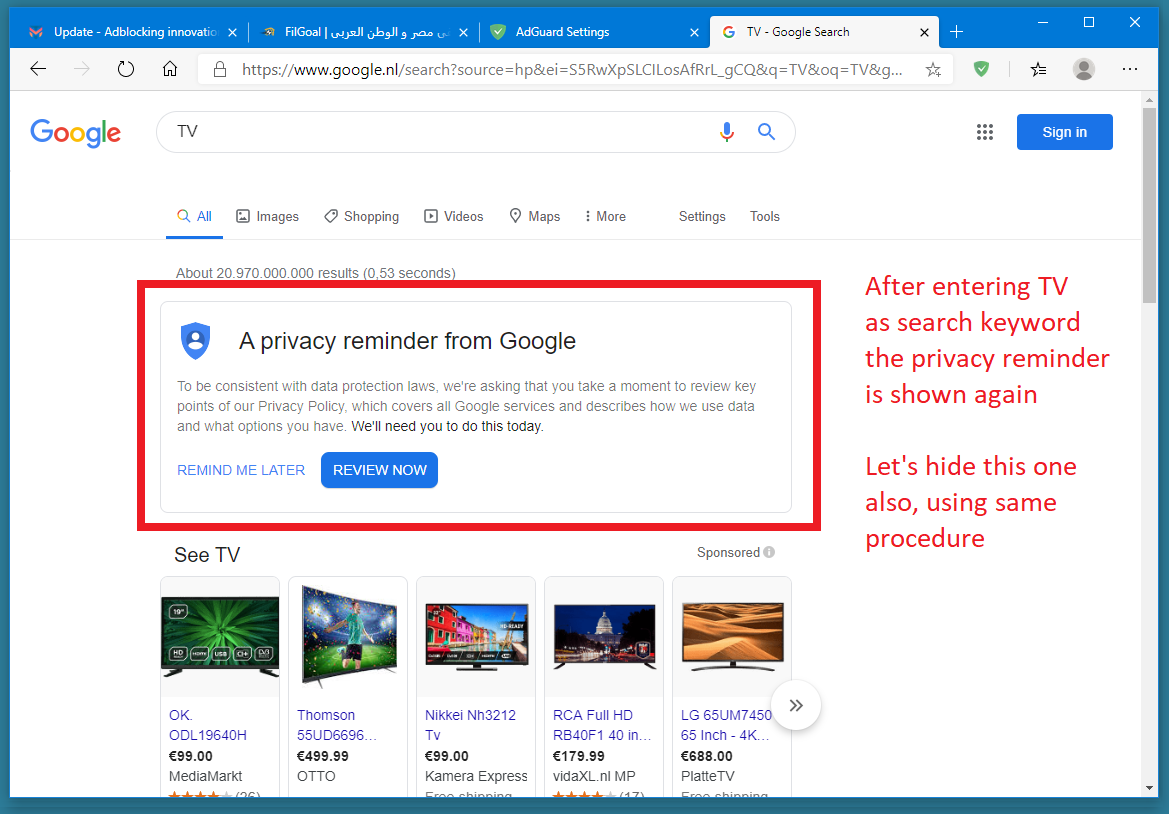
Task: Click the browser back arrow
Action: 38,70
